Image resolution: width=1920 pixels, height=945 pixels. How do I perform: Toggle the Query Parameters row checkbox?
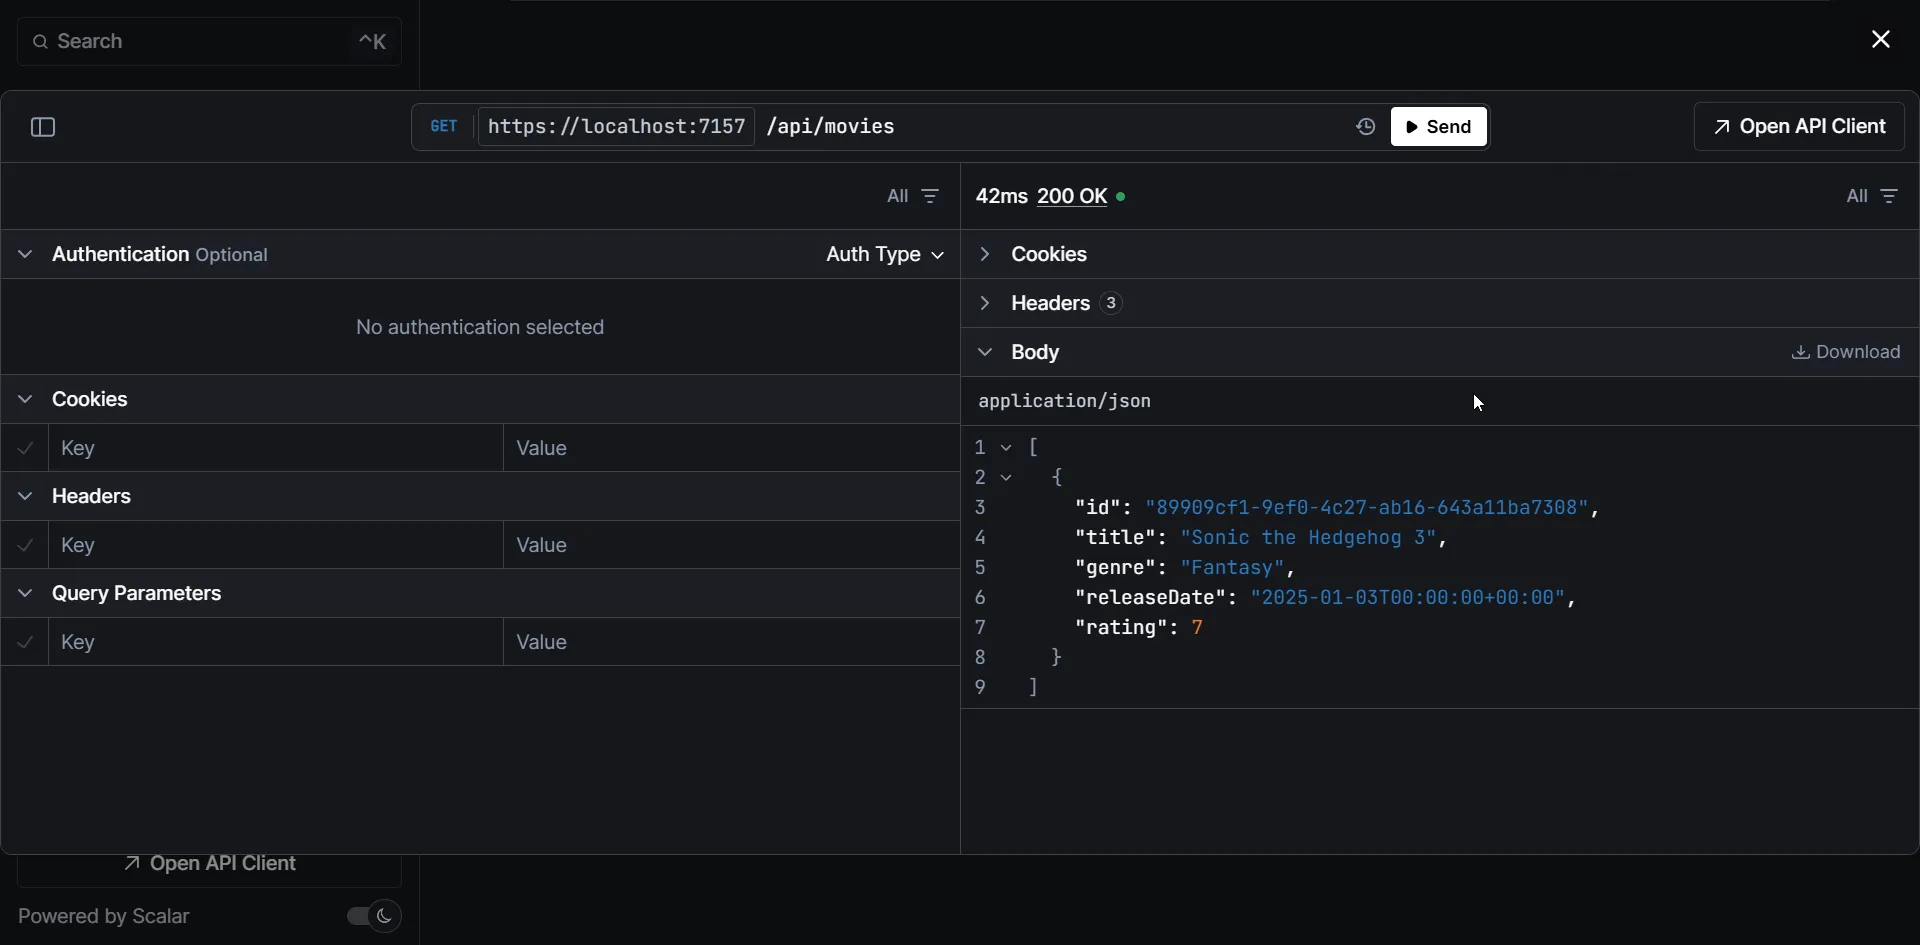[26, 642]
